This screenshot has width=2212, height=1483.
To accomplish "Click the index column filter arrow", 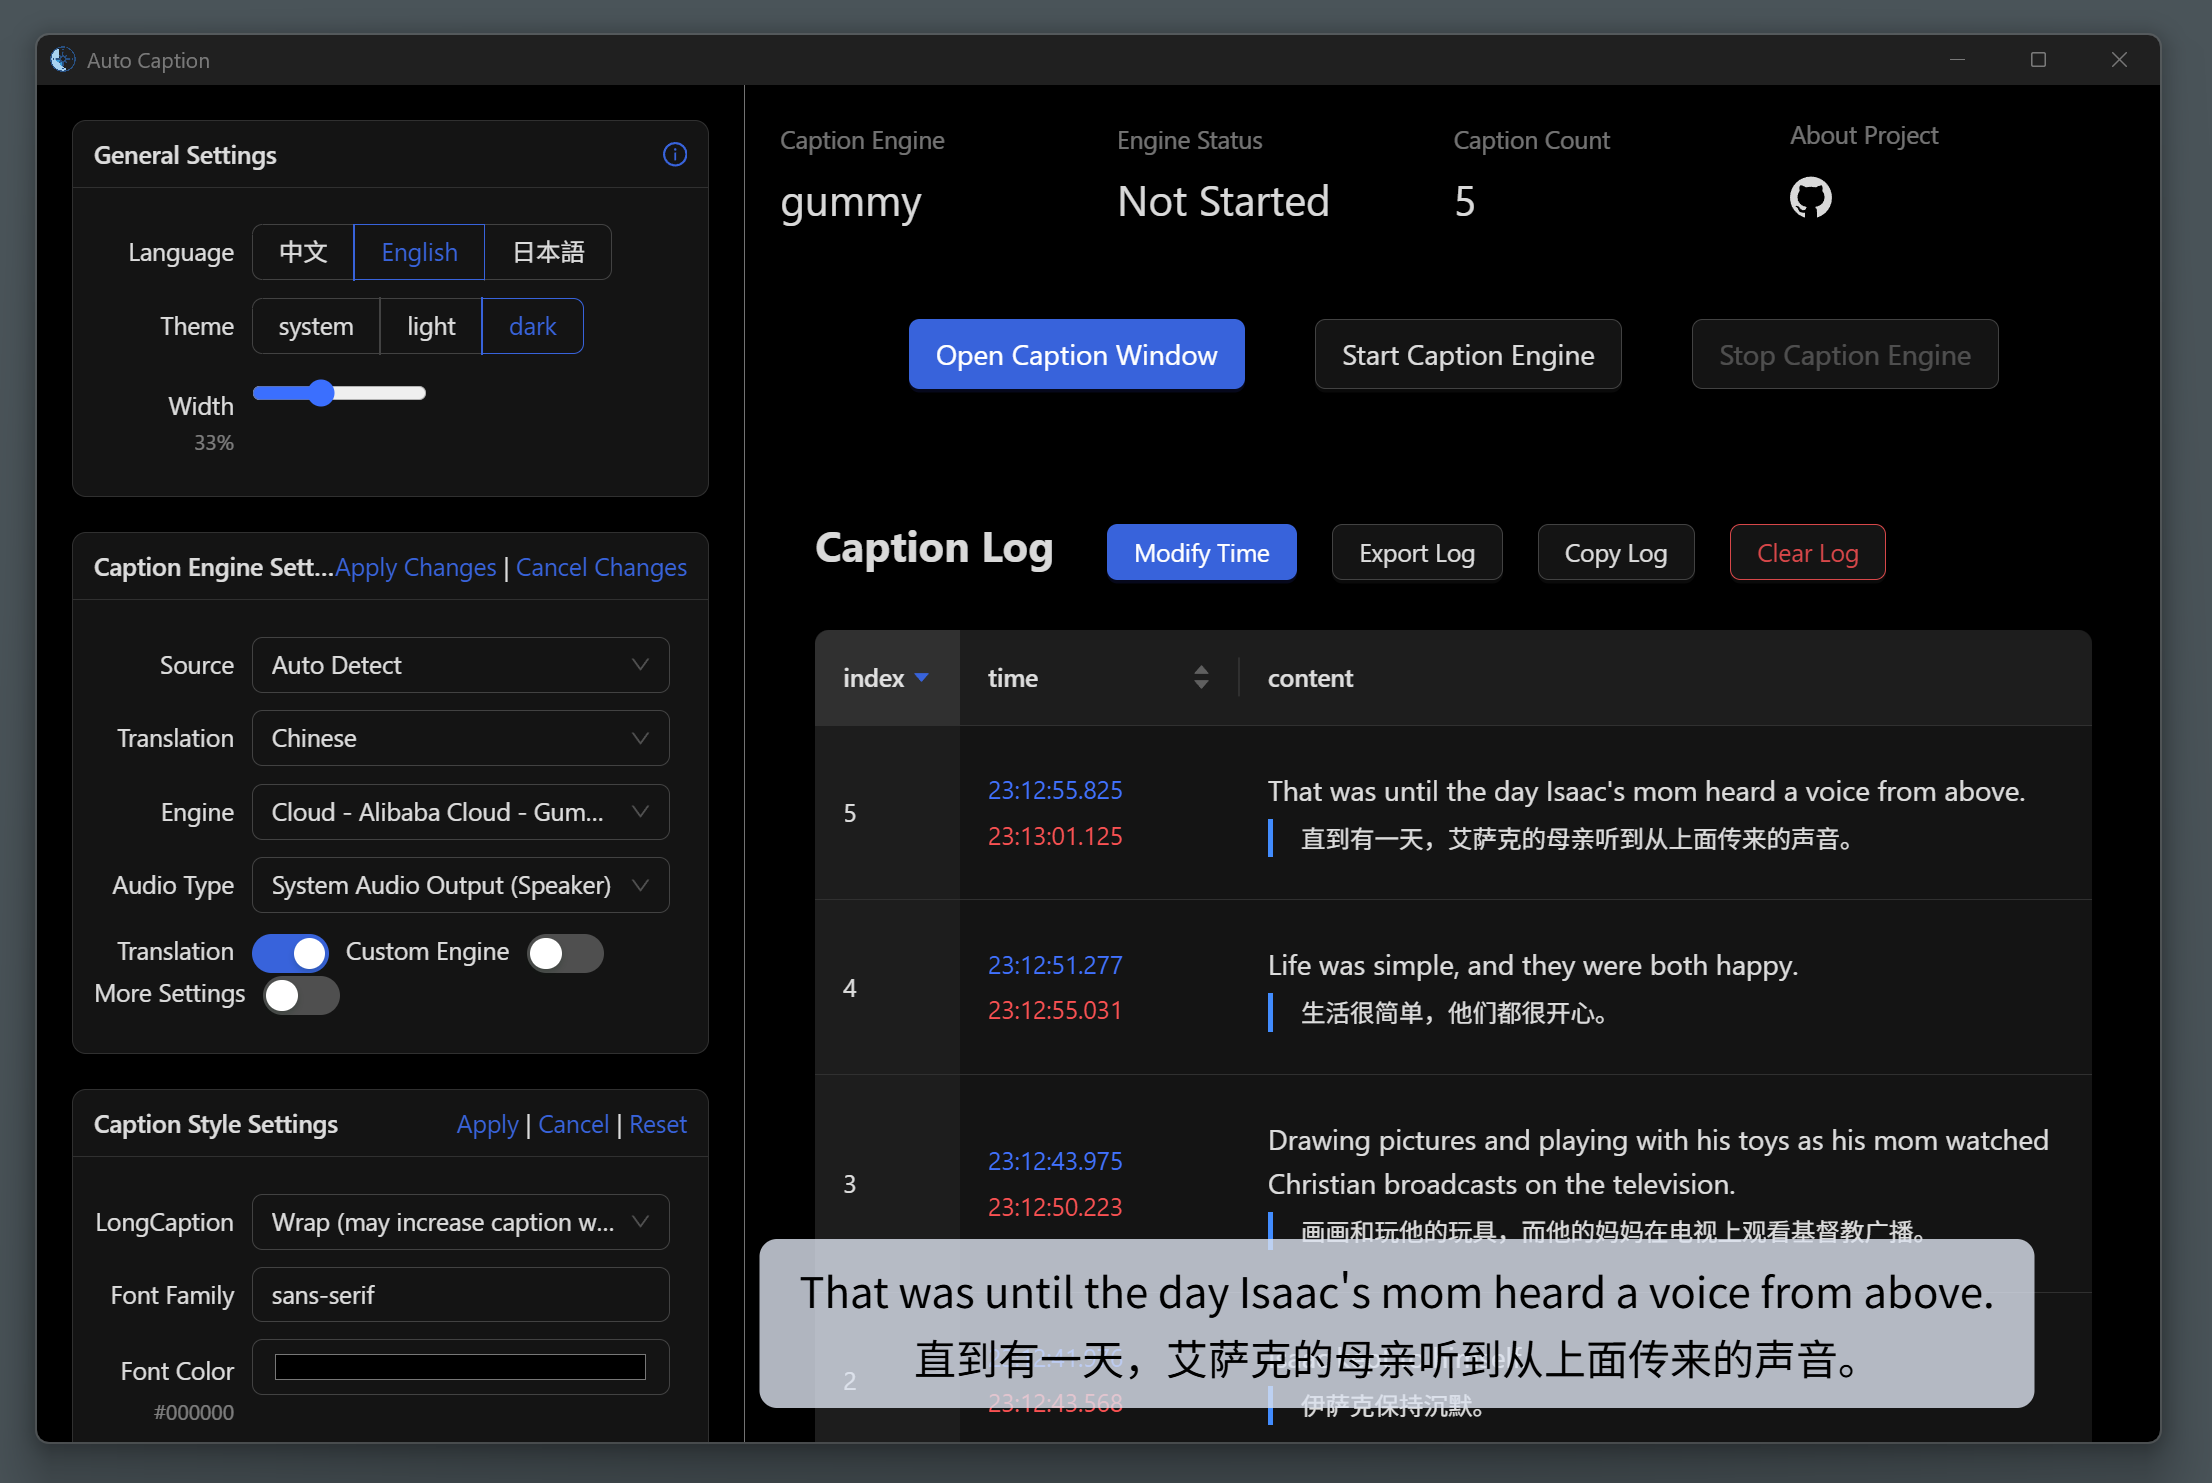I will [x=922, y=678].
